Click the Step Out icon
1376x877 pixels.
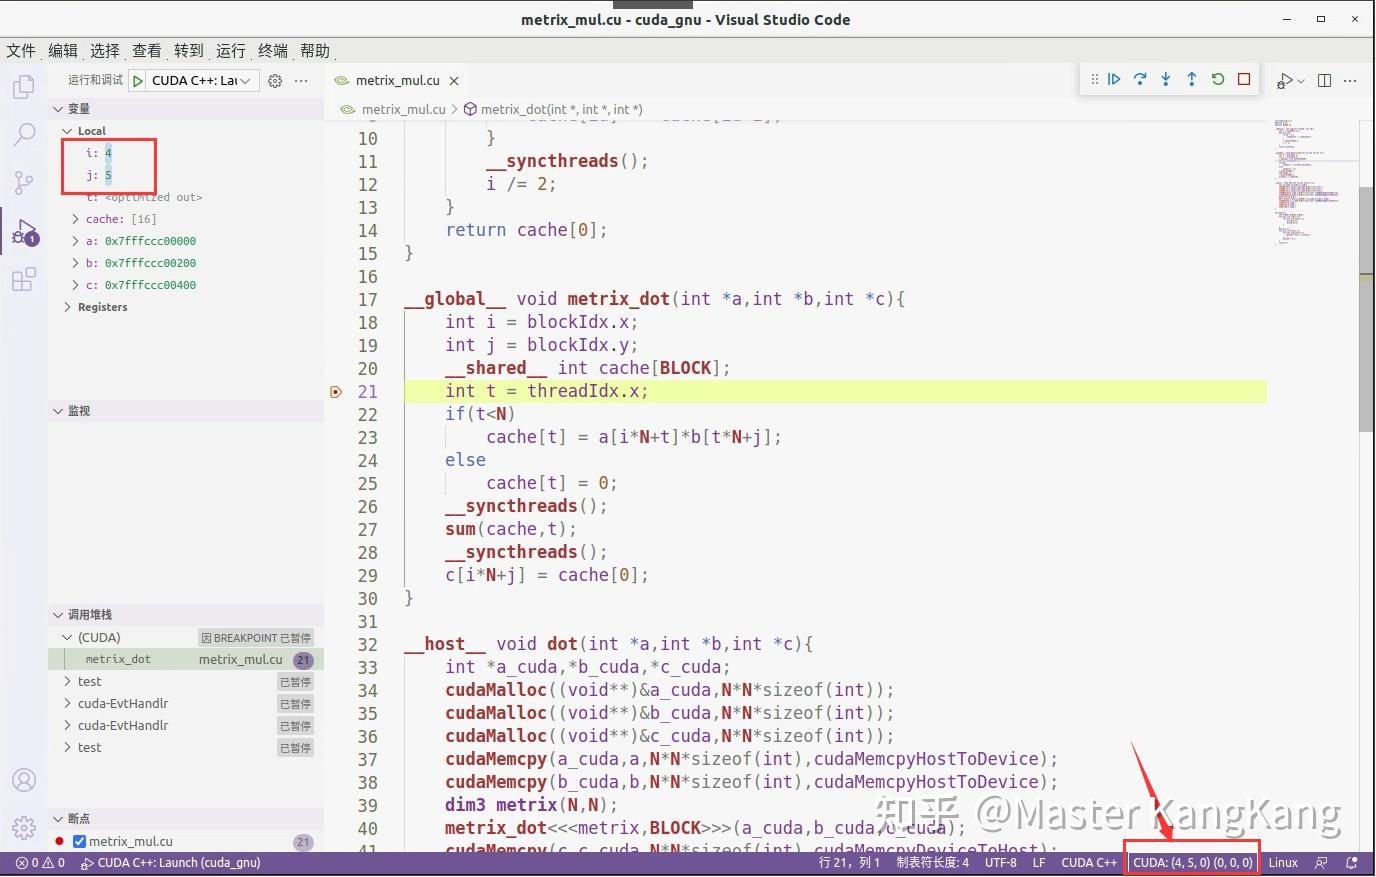[x=1192, y=79]
